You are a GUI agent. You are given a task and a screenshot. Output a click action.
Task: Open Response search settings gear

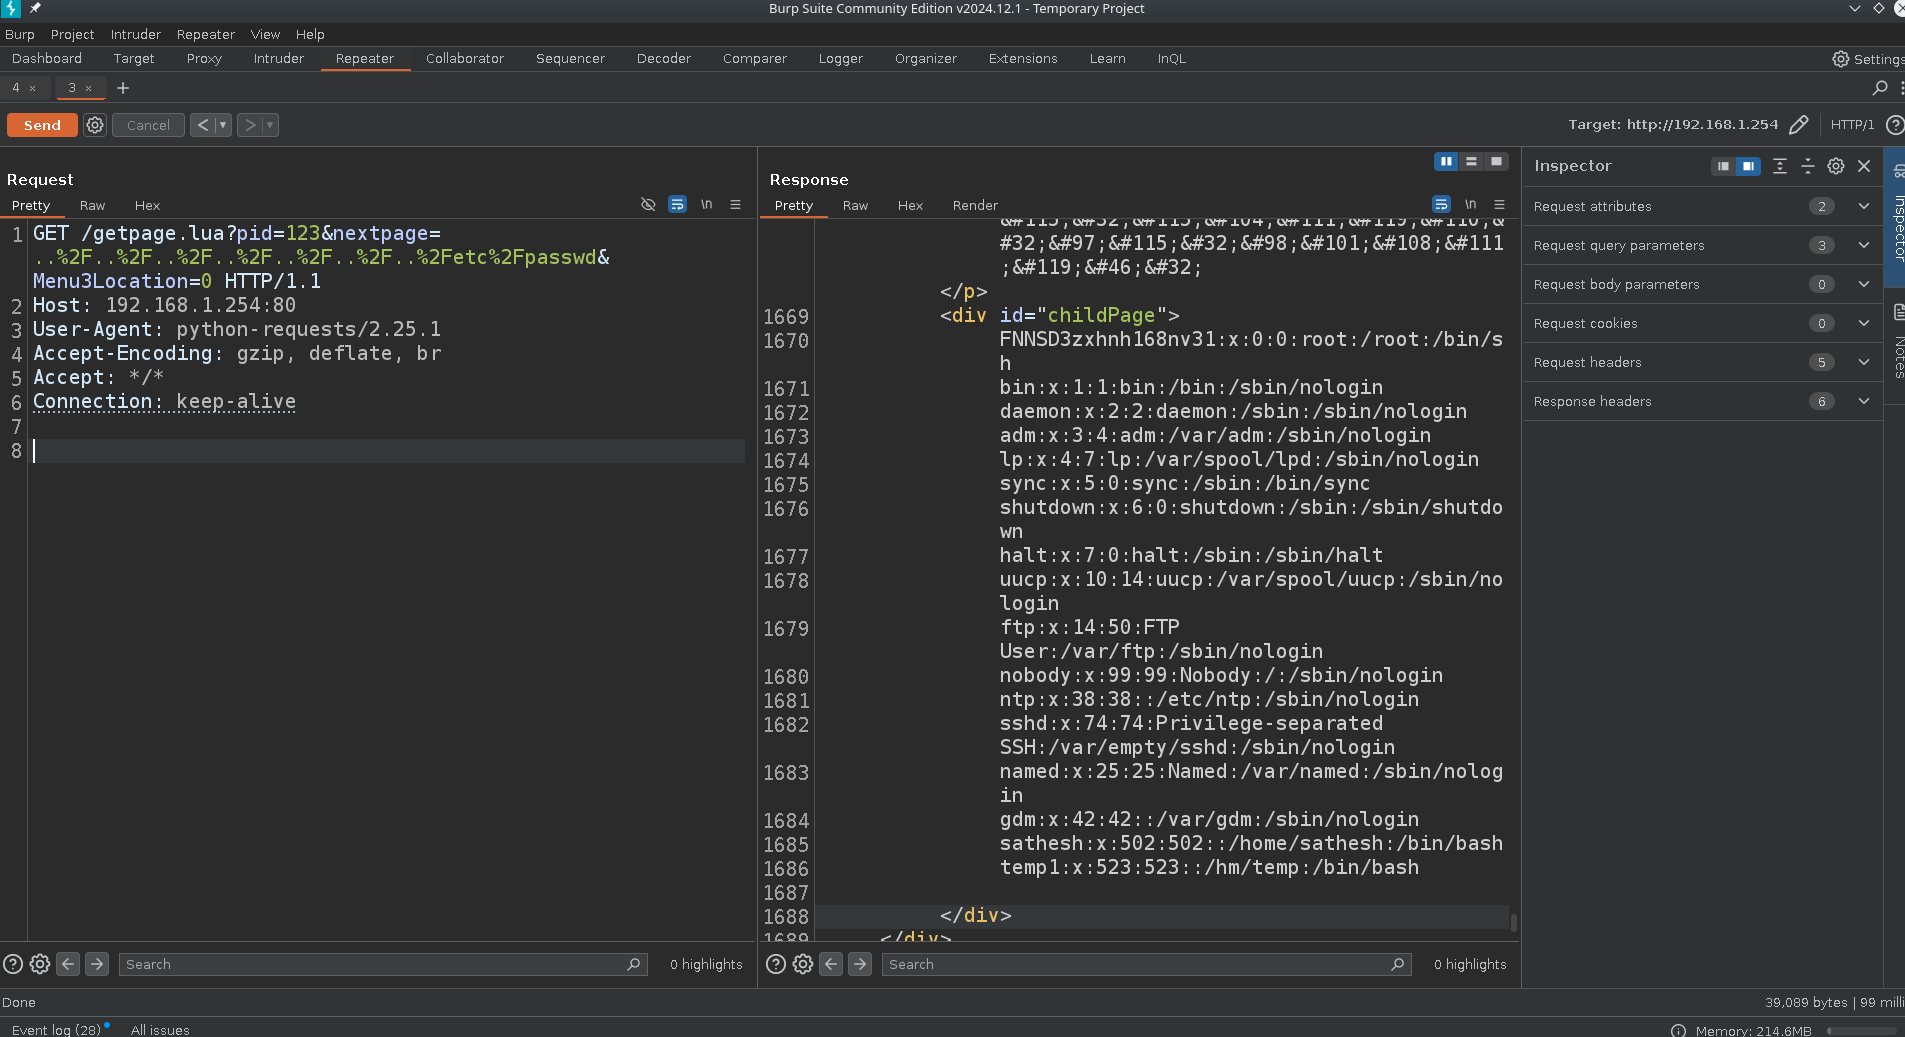click(803, 964)
